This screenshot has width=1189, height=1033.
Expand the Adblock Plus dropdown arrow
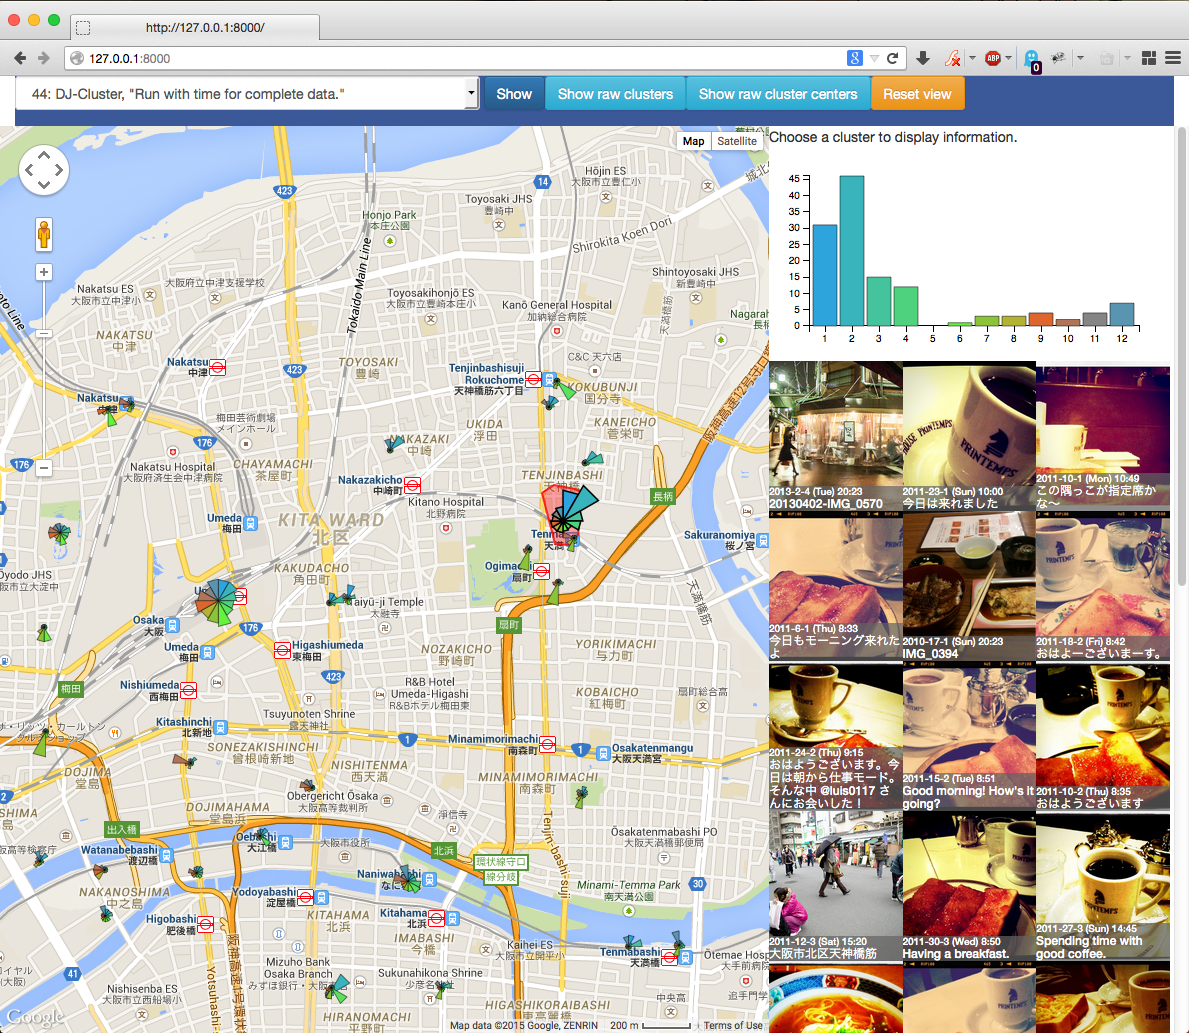1008,58
